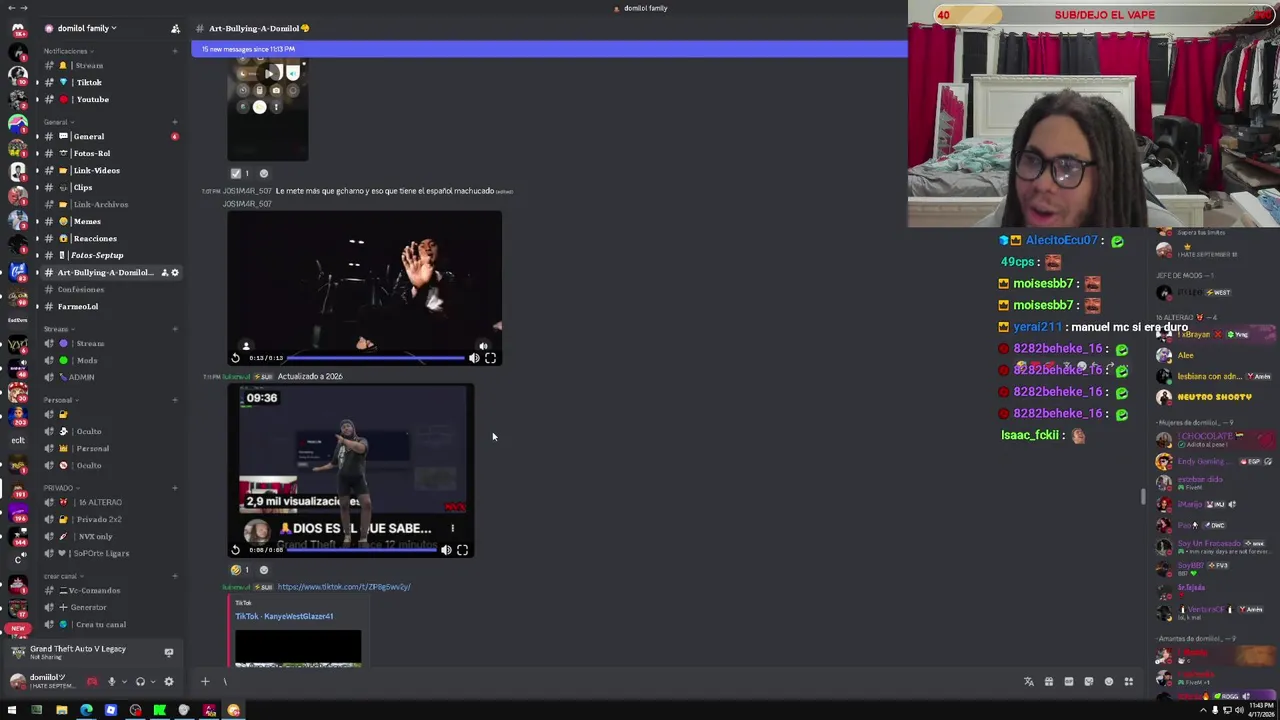
Task: Replay the 0:13 dark stage video
Action: [236, 357]
